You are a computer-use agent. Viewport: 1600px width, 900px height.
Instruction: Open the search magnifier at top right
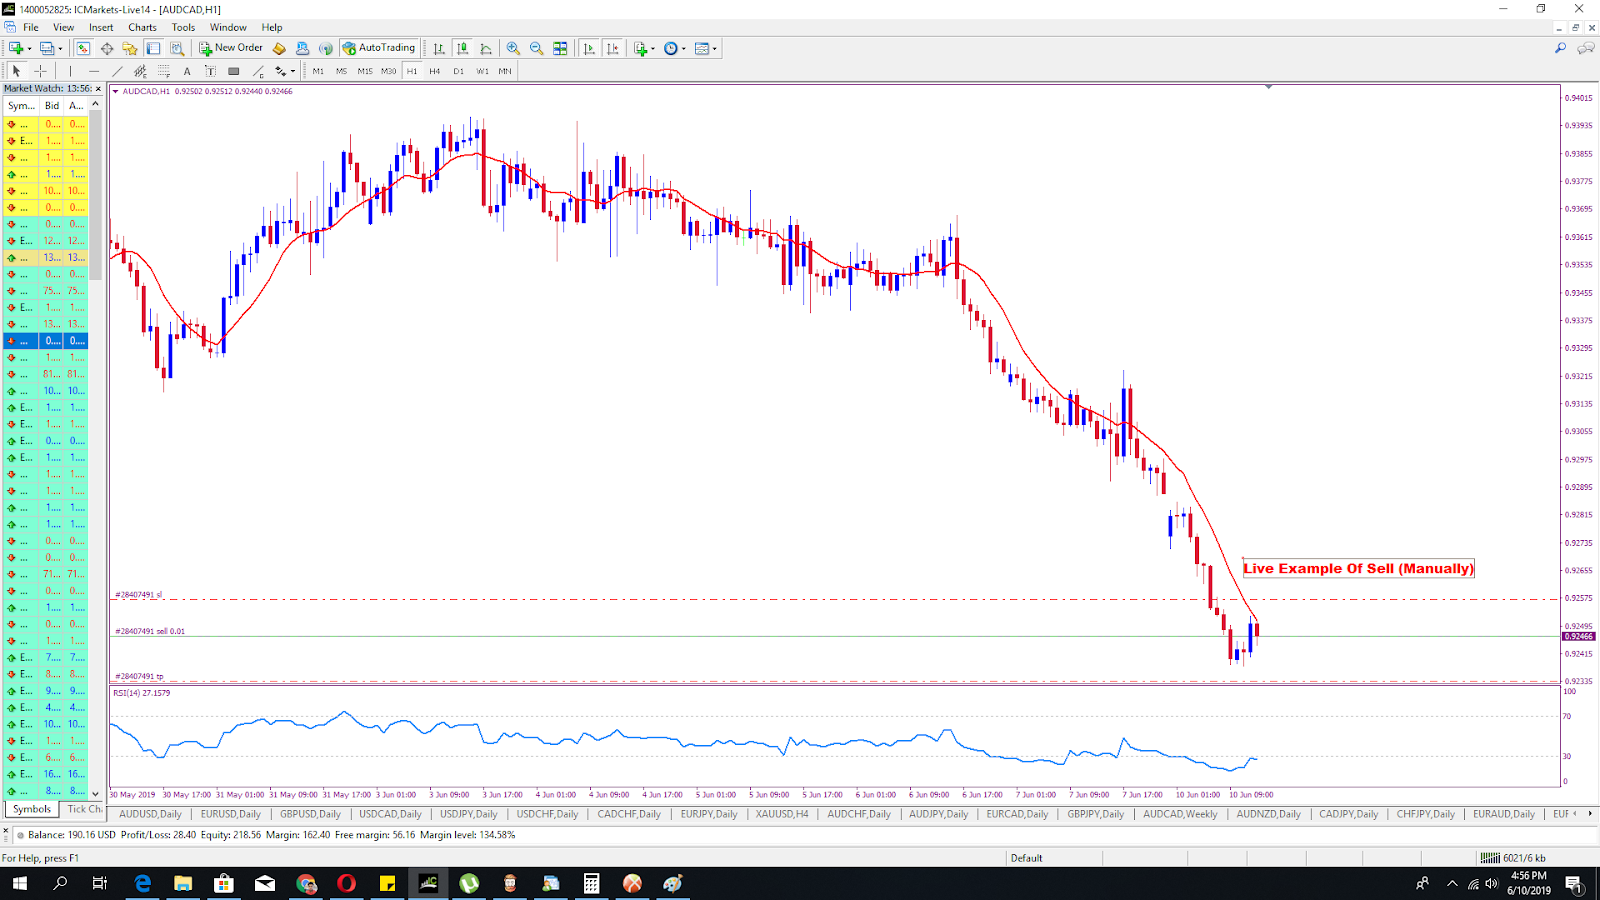[x=1560, y=48]
